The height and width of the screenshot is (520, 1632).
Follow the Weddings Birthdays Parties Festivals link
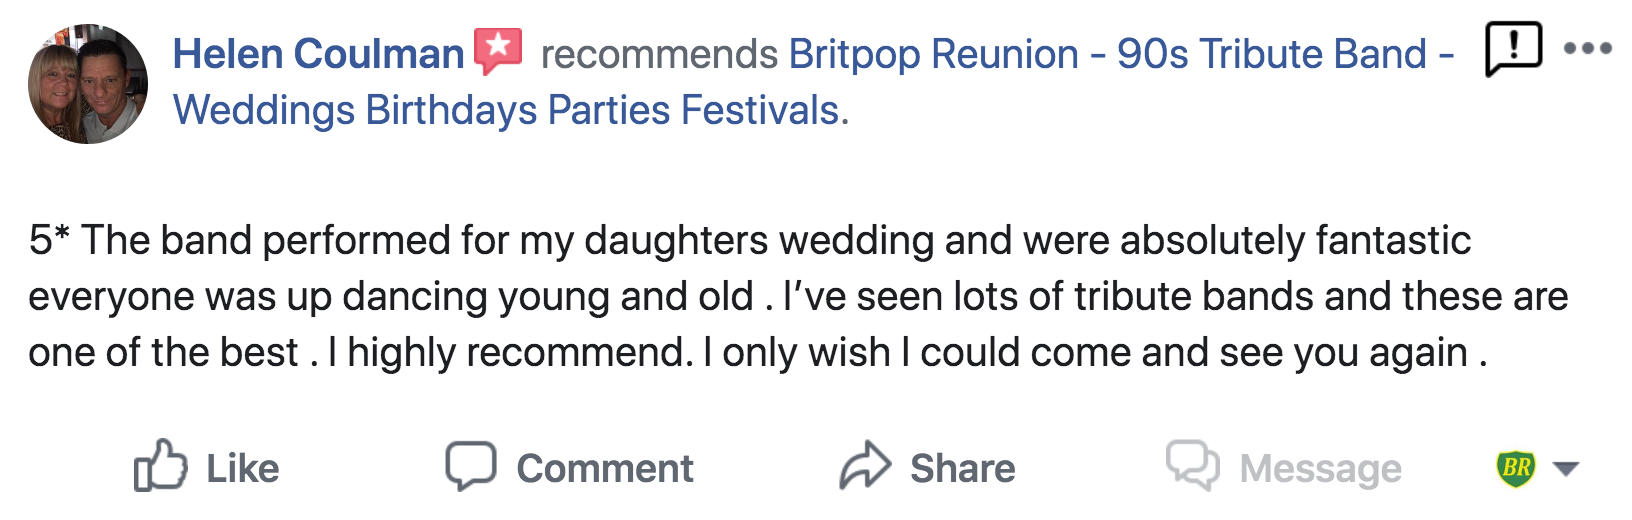click(x=511, y=110)
